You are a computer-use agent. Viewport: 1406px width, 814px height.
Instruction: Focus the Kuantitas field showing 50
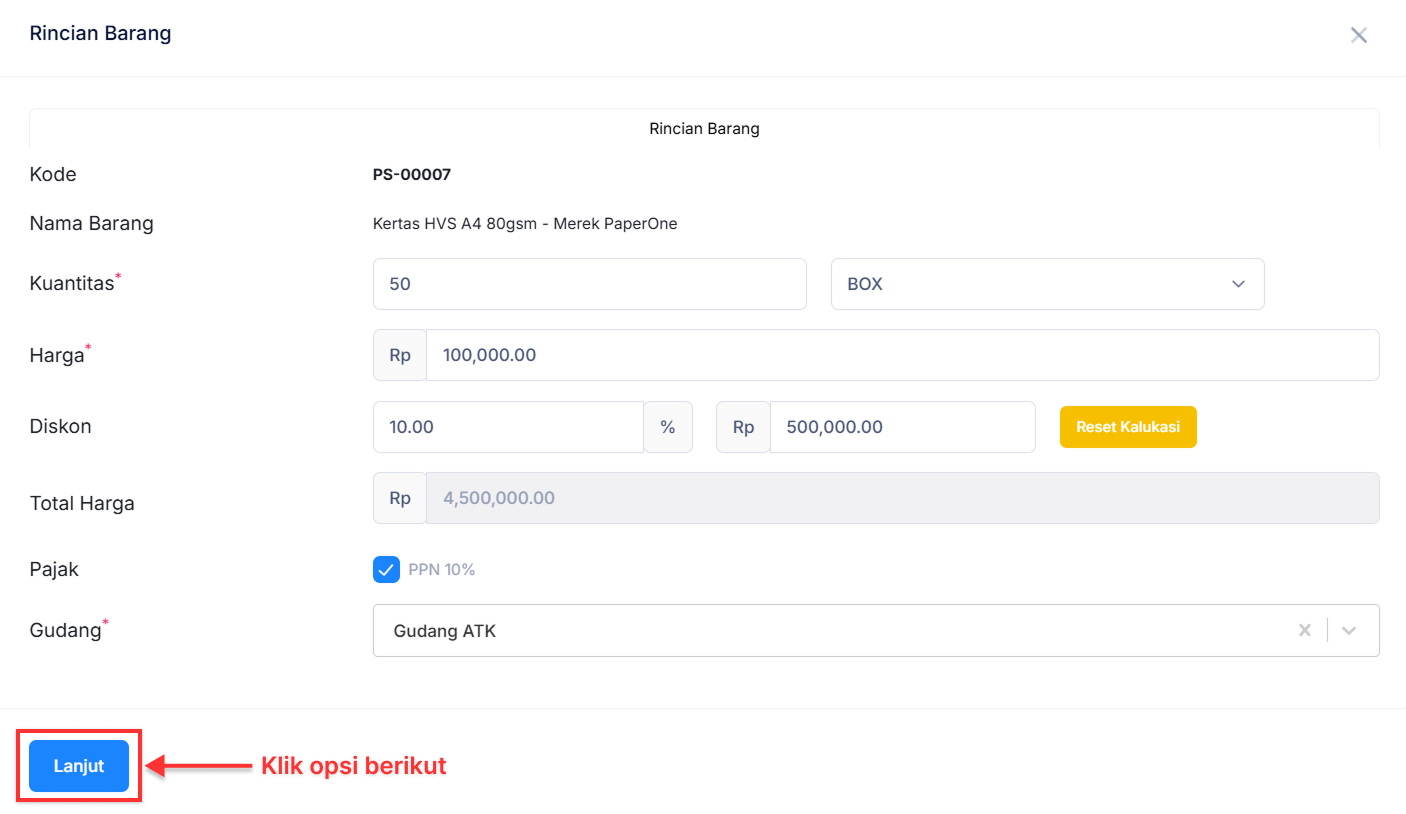589,284
